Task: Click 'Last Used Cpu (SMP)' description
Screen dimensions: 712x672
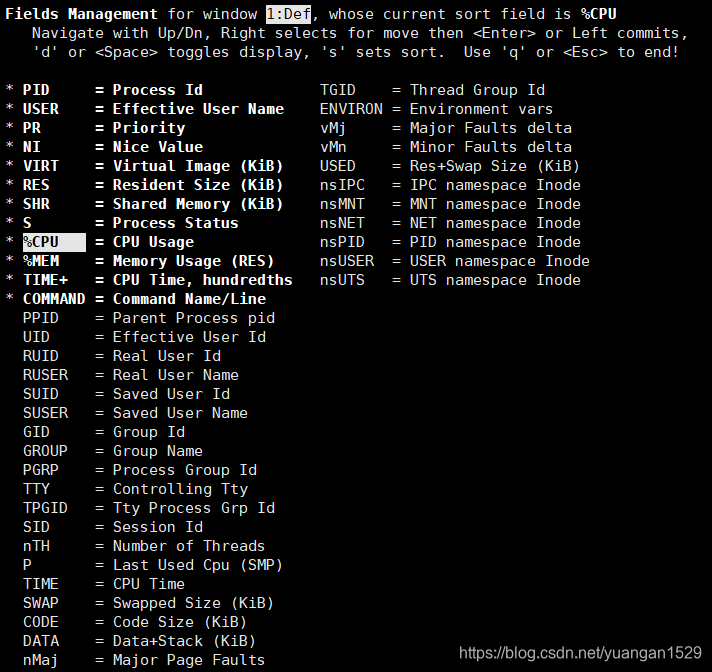Action: pos(198,565)
